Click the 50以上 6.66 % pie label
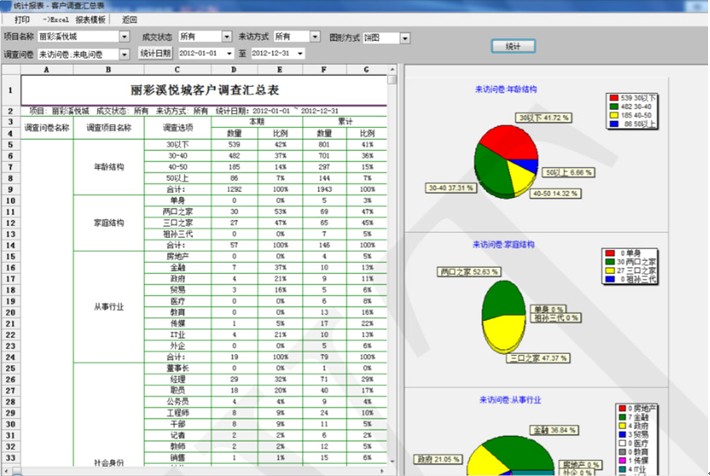Image resolution: width=710 pixels, height=476 pixels. tap(569, 172)
